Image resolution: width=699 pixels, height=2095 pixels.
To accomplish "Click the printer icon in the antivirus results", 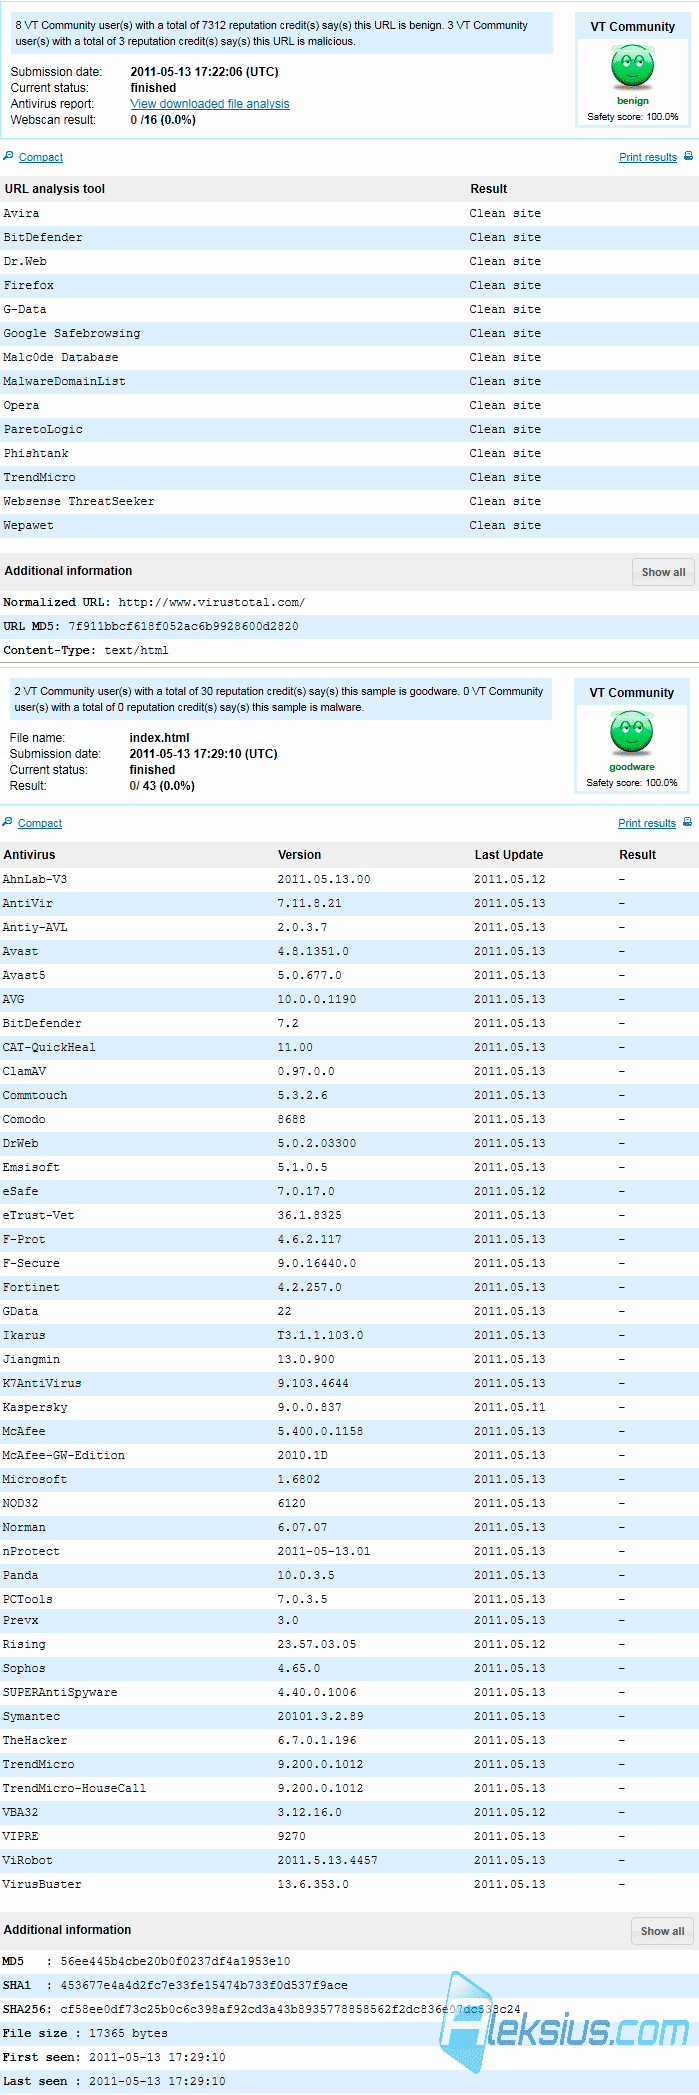I will click(x=687, y=823).
